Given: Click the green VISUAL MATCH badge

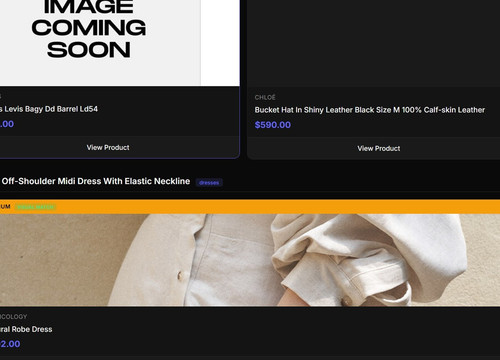Looking at the screenshot, I should point(36,207).
